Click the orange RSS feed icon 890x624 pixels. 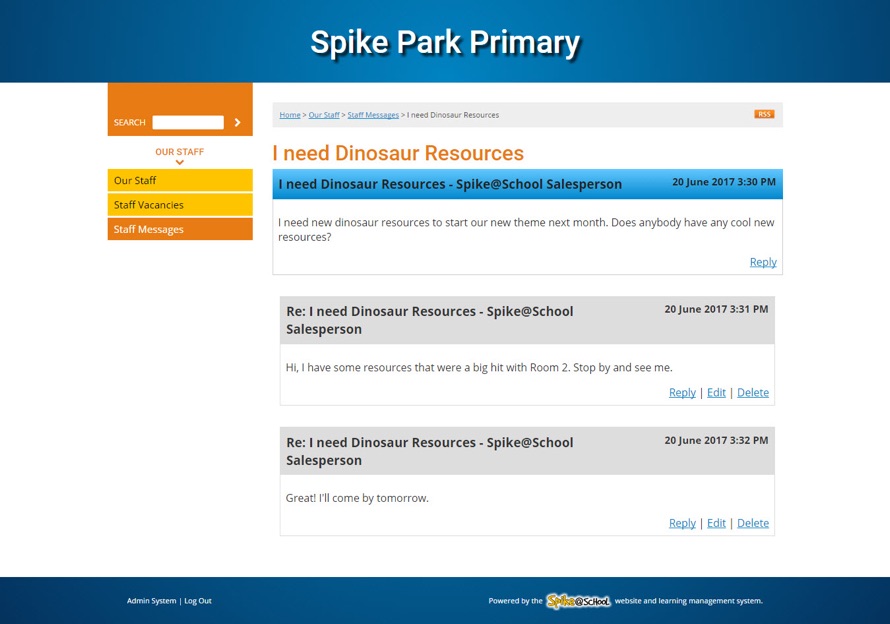point(764,114)
